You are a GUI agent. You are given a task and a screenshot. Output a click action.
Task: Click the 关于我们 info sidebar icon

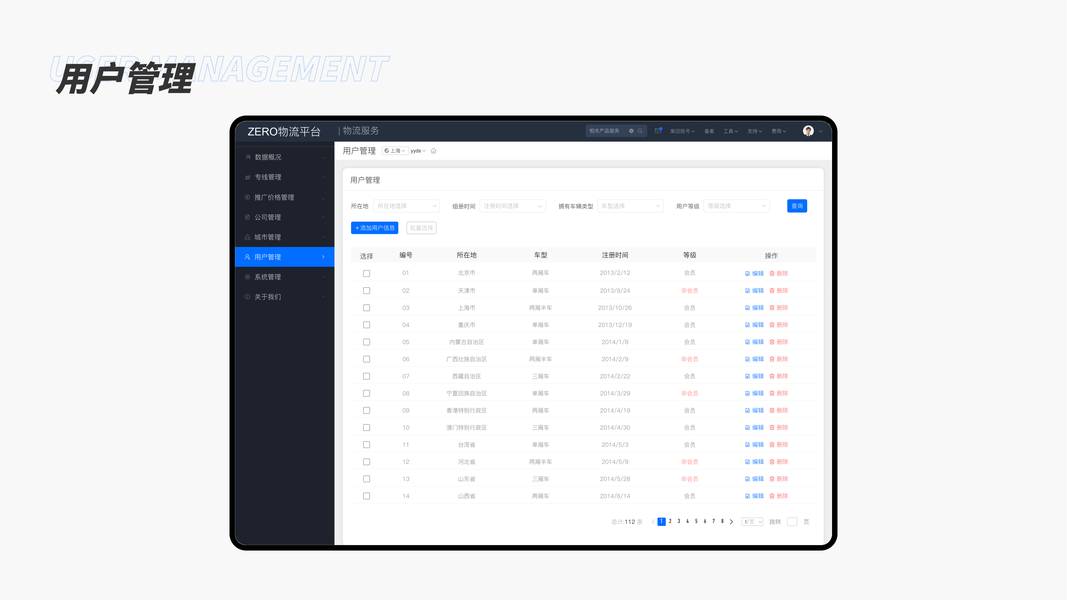[248, 297]
